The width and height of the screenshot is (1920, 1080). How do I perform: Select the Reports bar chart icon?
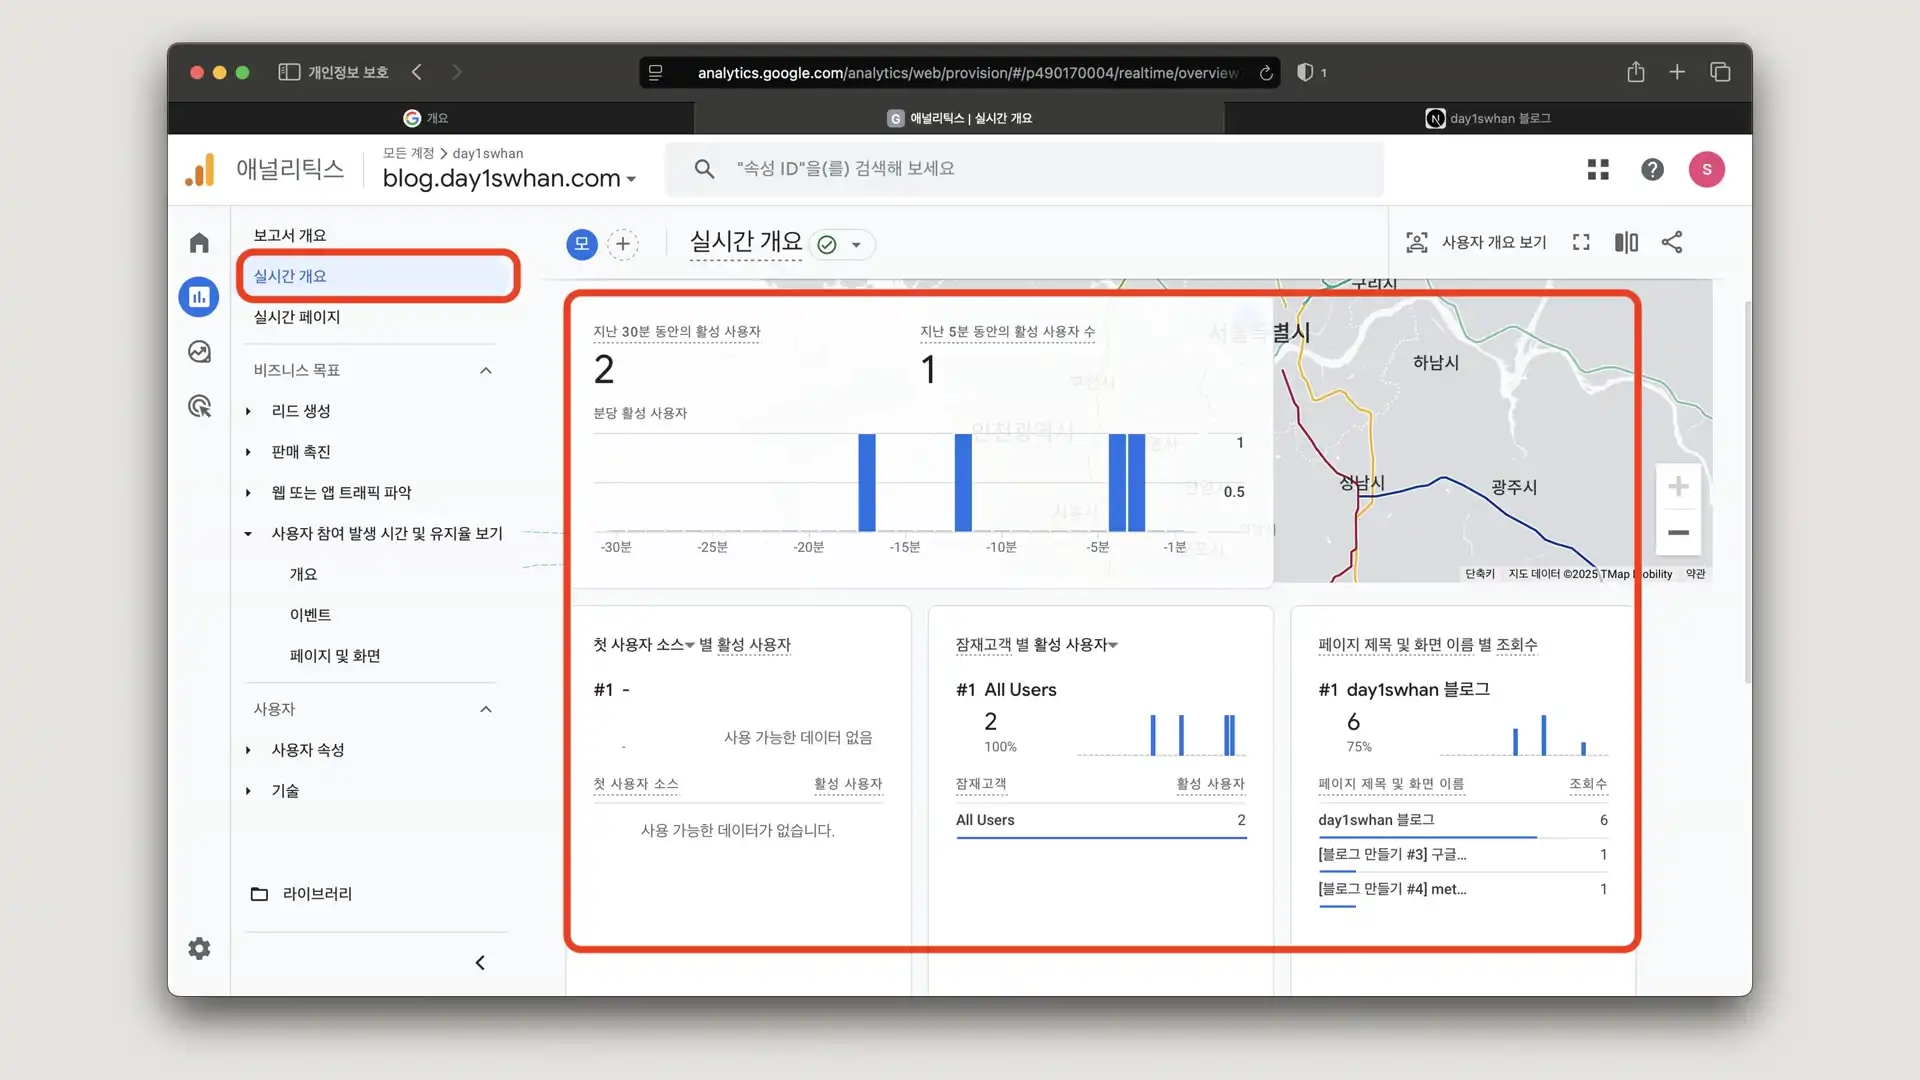coord(199,297)
